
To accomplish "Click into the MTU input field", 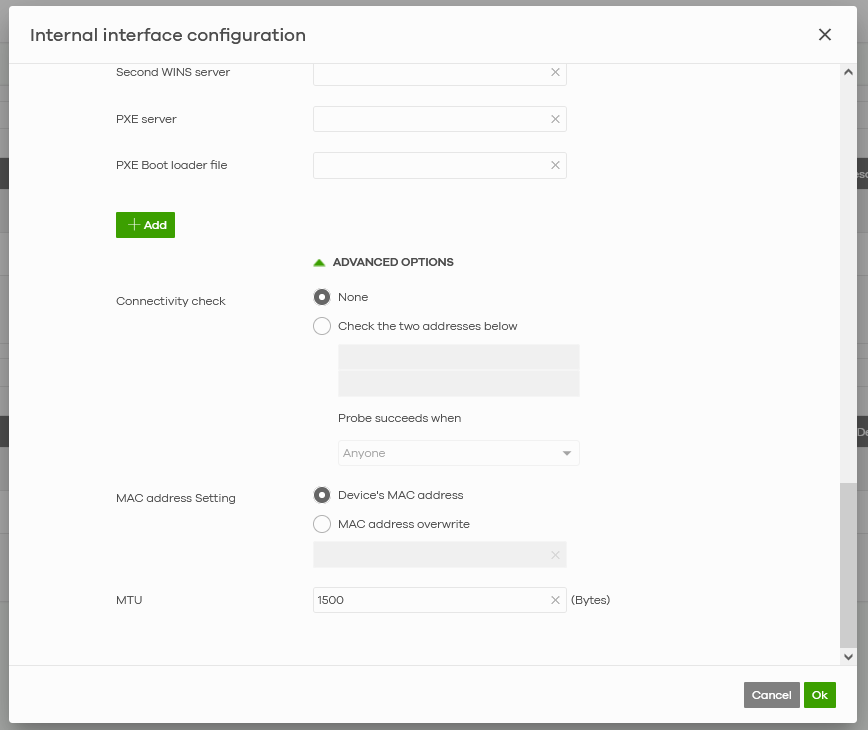I will pyautogui.click(x=430, y=600).
